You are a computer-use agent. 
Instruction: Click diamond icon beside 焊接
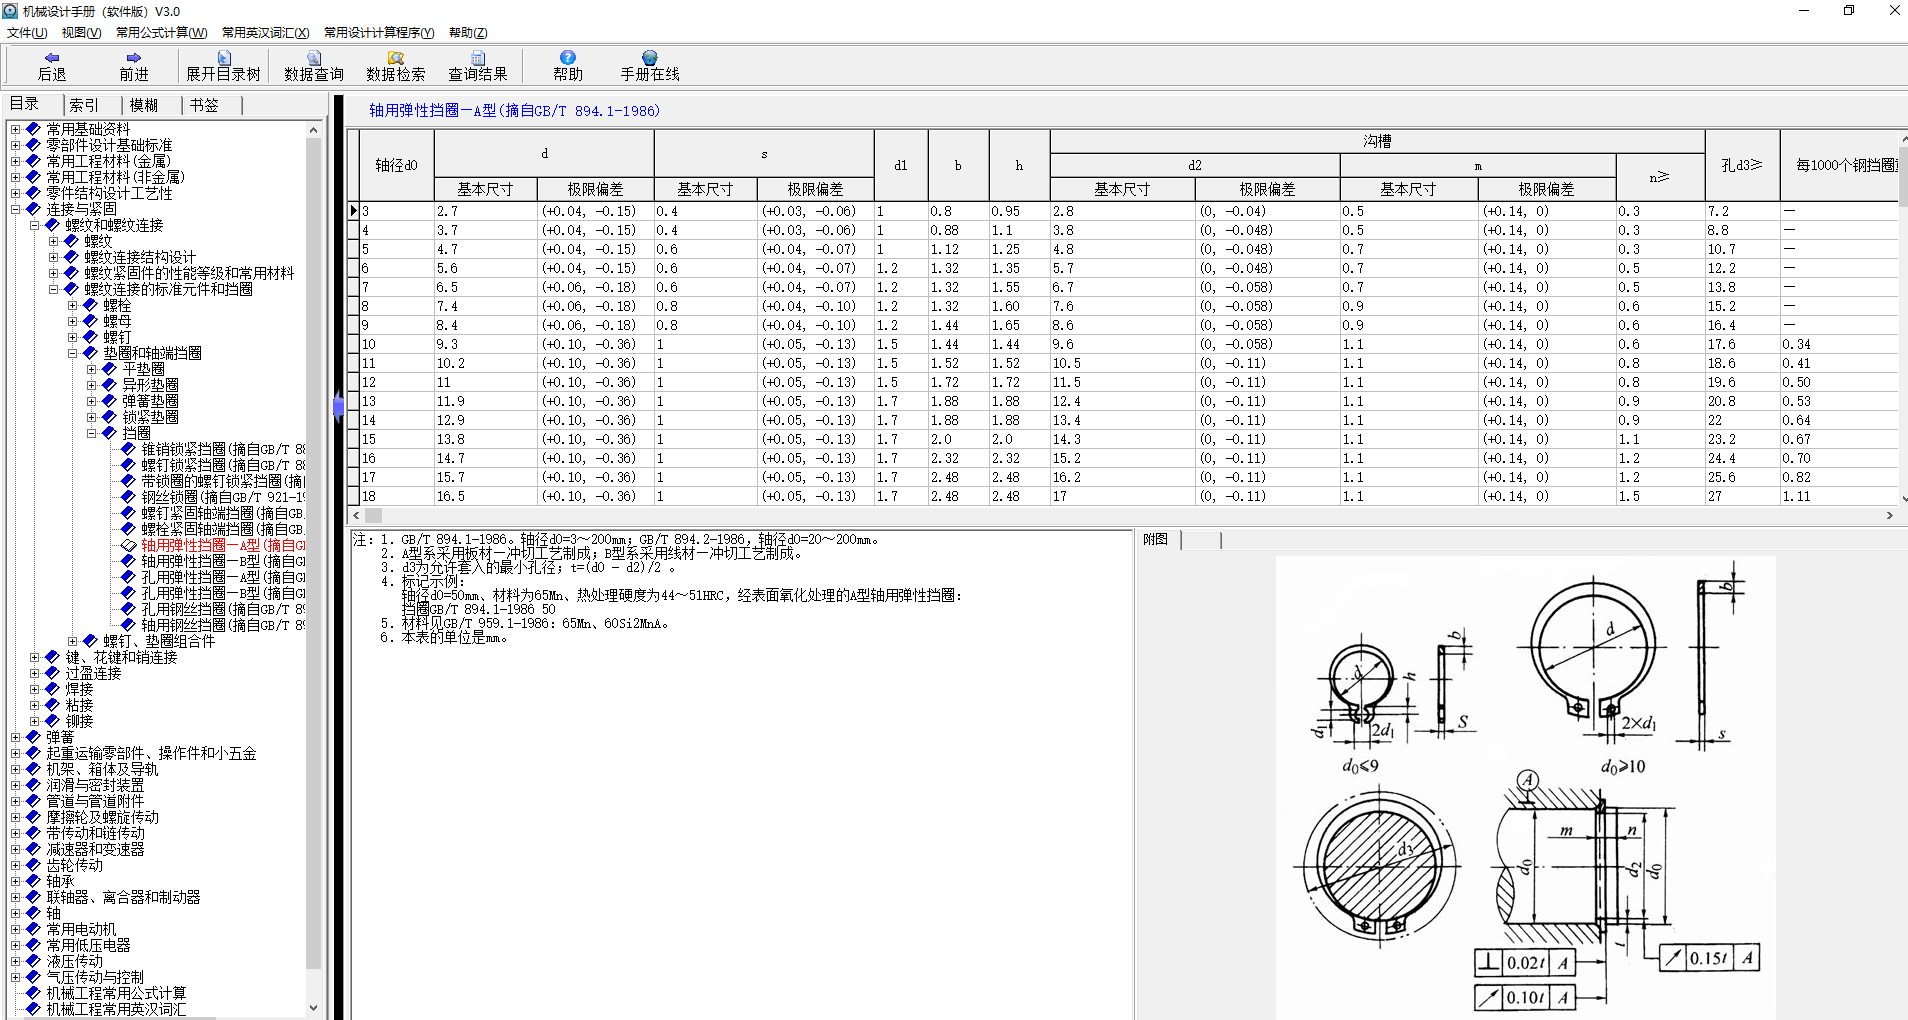(x=52, y=689)
